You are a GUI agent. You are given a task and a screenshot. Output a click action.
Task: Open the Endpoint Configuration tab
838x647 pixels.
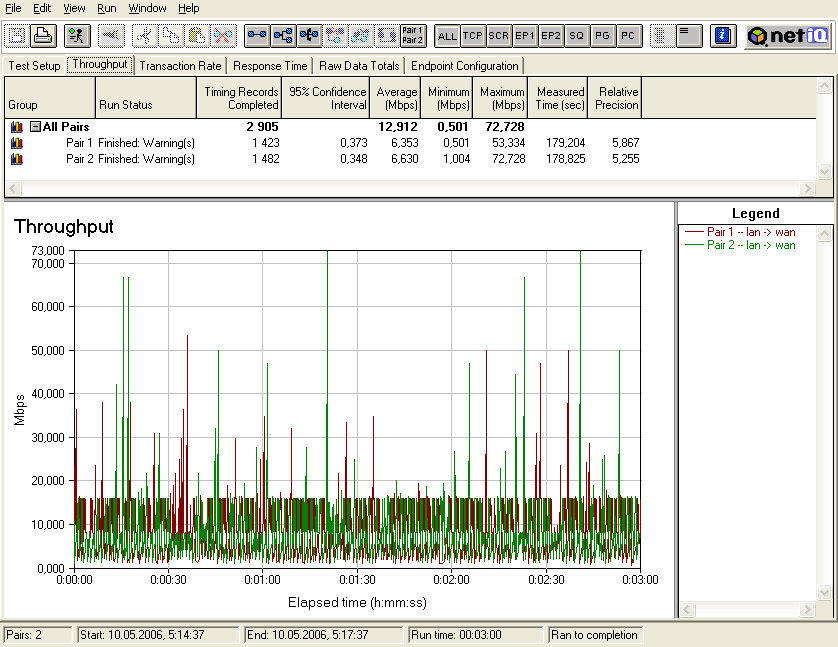(x=465, y=66)
